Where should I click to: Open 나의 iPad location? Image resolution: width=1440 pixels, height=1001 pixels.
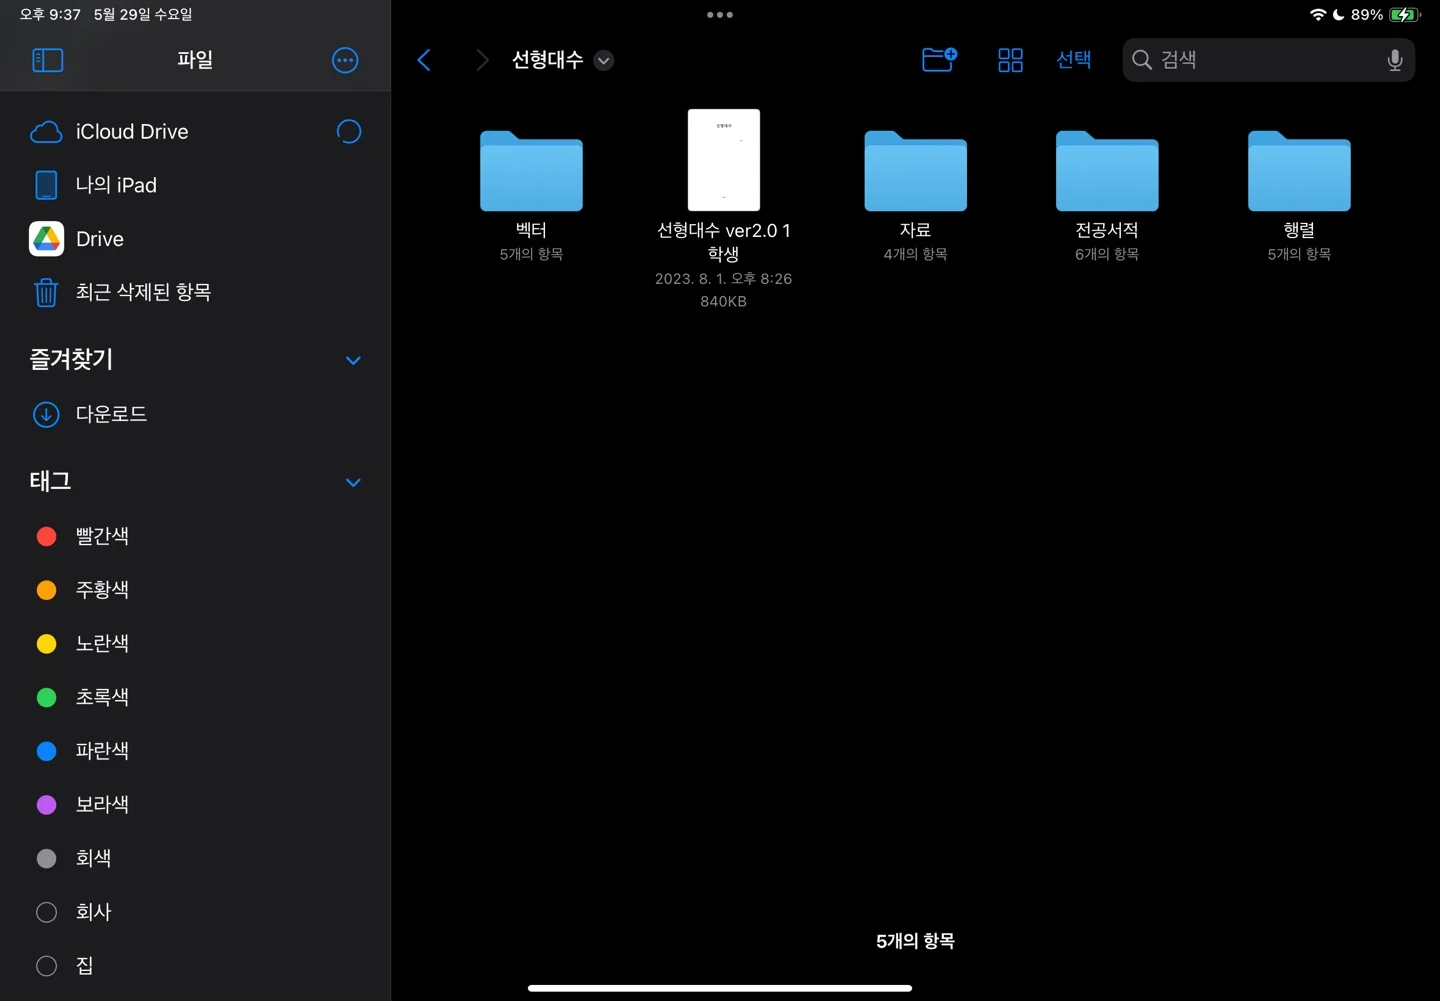(116, 185)
